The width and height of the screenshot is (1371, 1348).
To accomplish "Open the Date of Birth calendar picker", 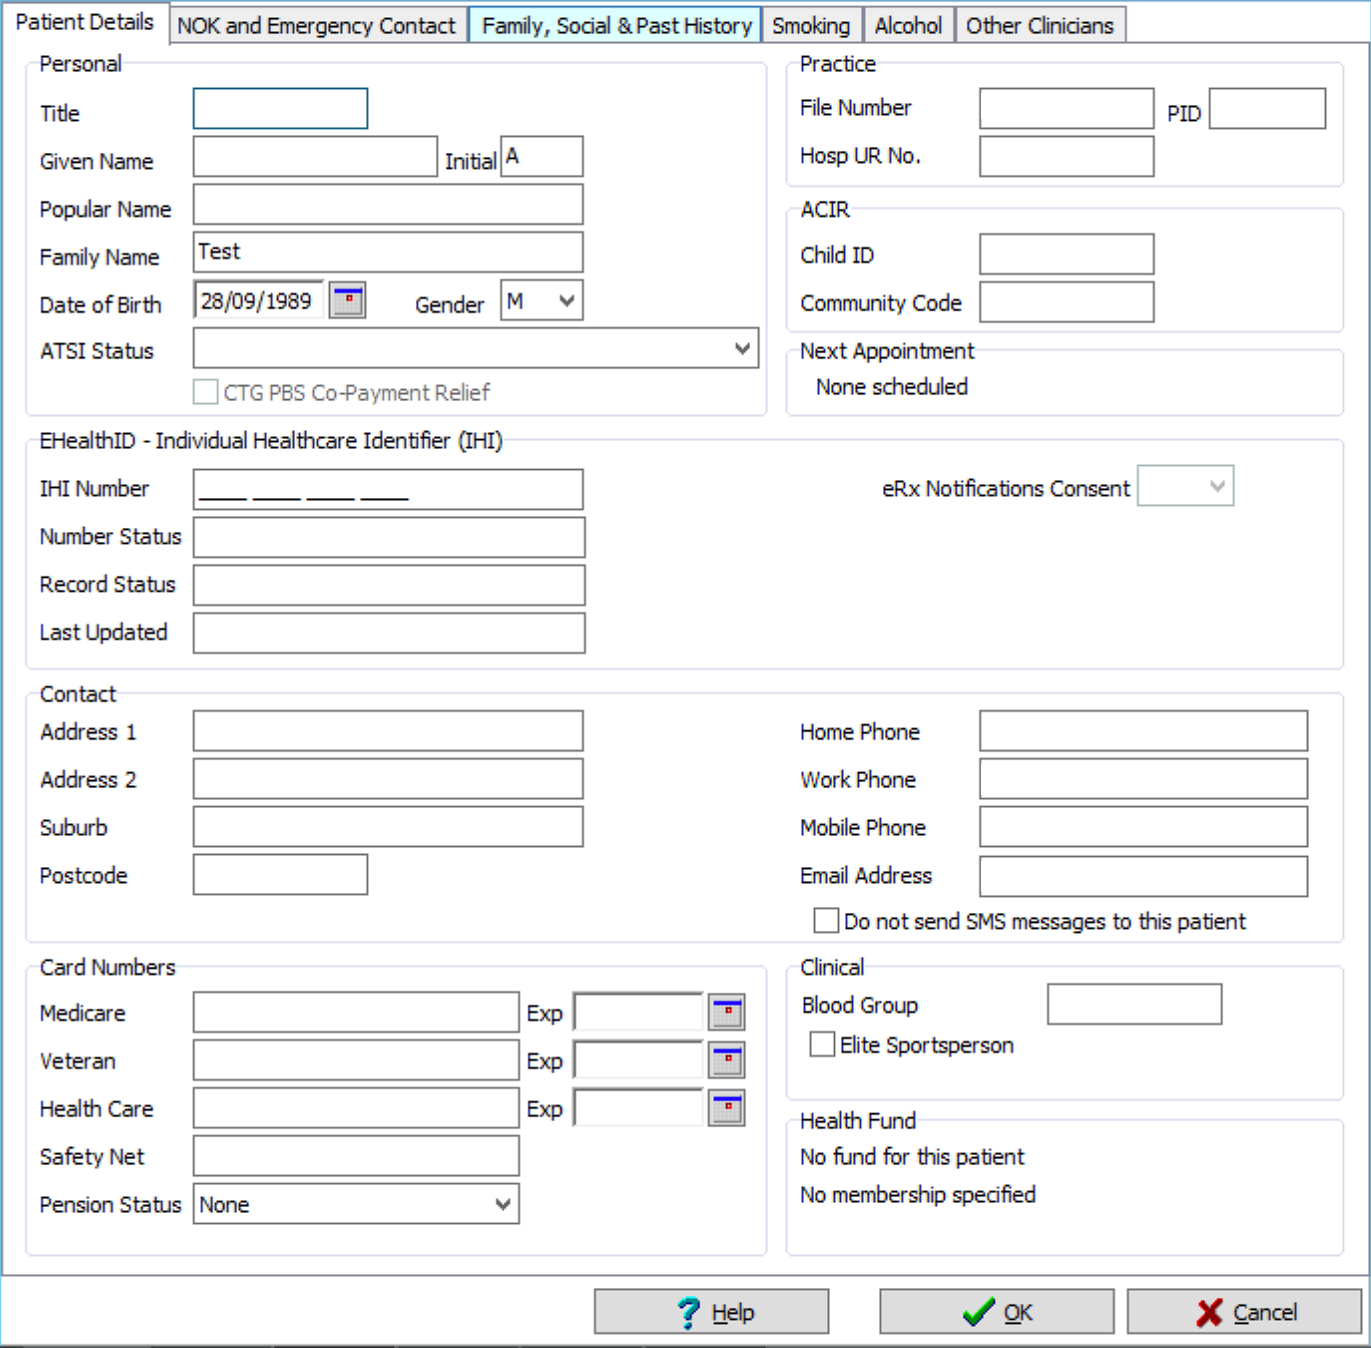I will point(347,301).
